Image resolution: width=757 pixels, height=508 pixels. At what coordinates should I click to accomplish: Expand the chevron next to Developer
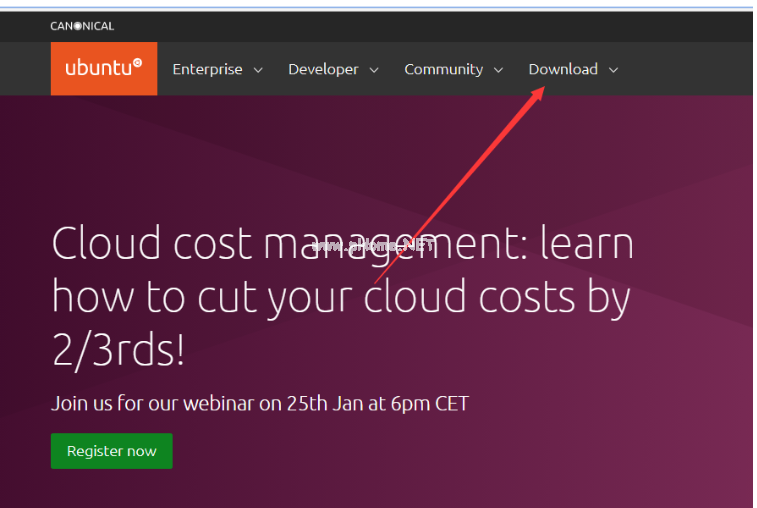[x=374, y=70]
